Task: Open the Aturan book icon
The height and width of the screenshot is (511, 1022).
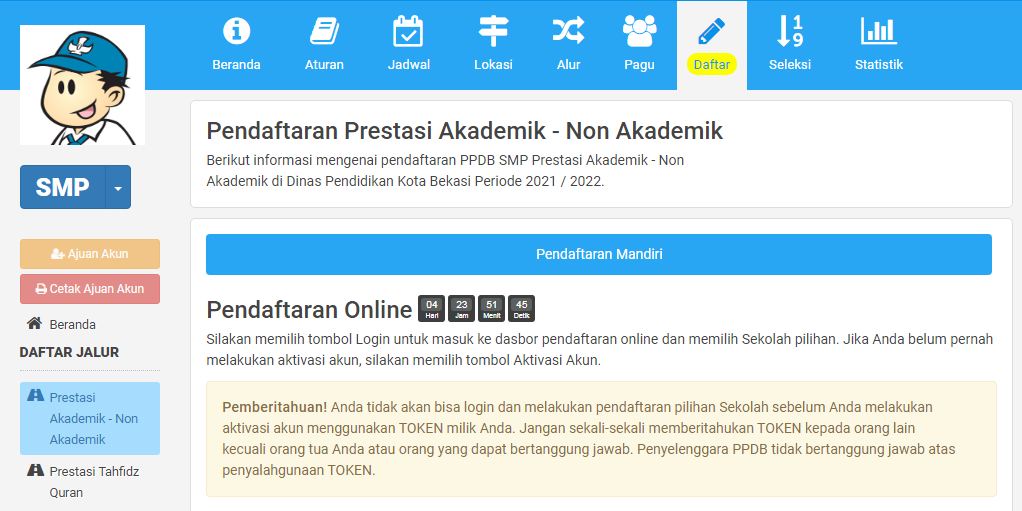Action: (x=324, y=32)
